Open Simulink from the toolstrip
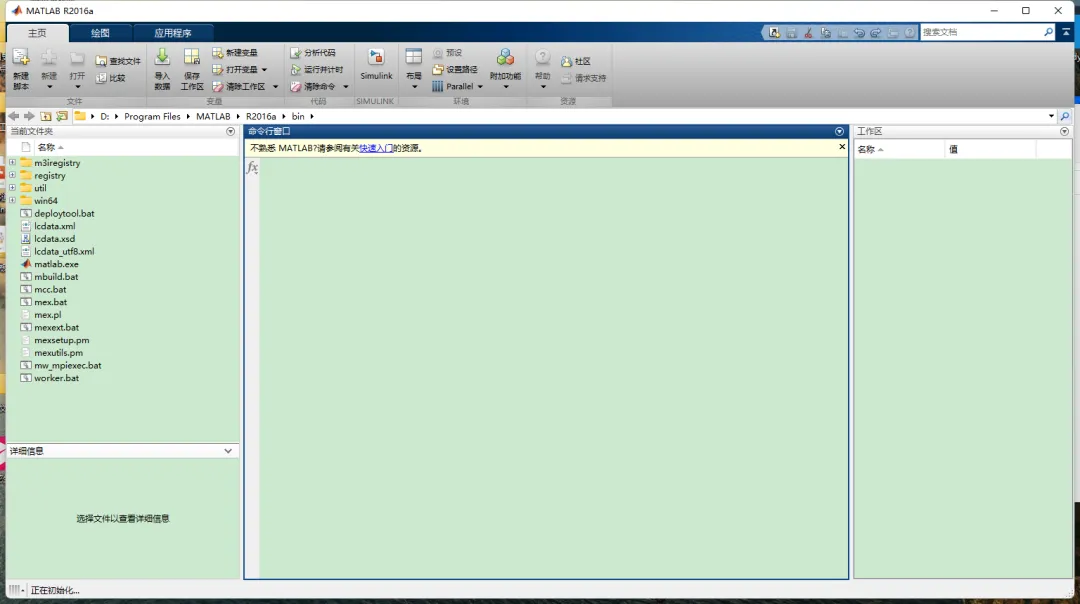The image size is (1080, 604). click(x=376, y=65)
